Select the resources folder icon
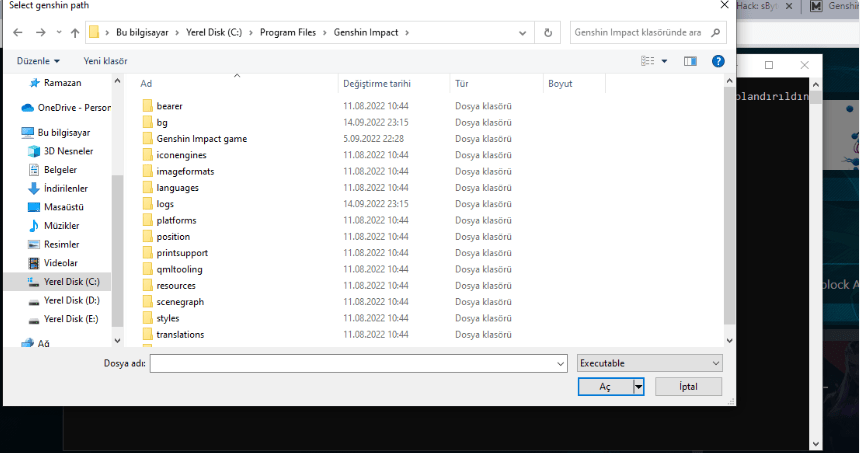This screenshot has width=860, height=453. coord(148,285)
